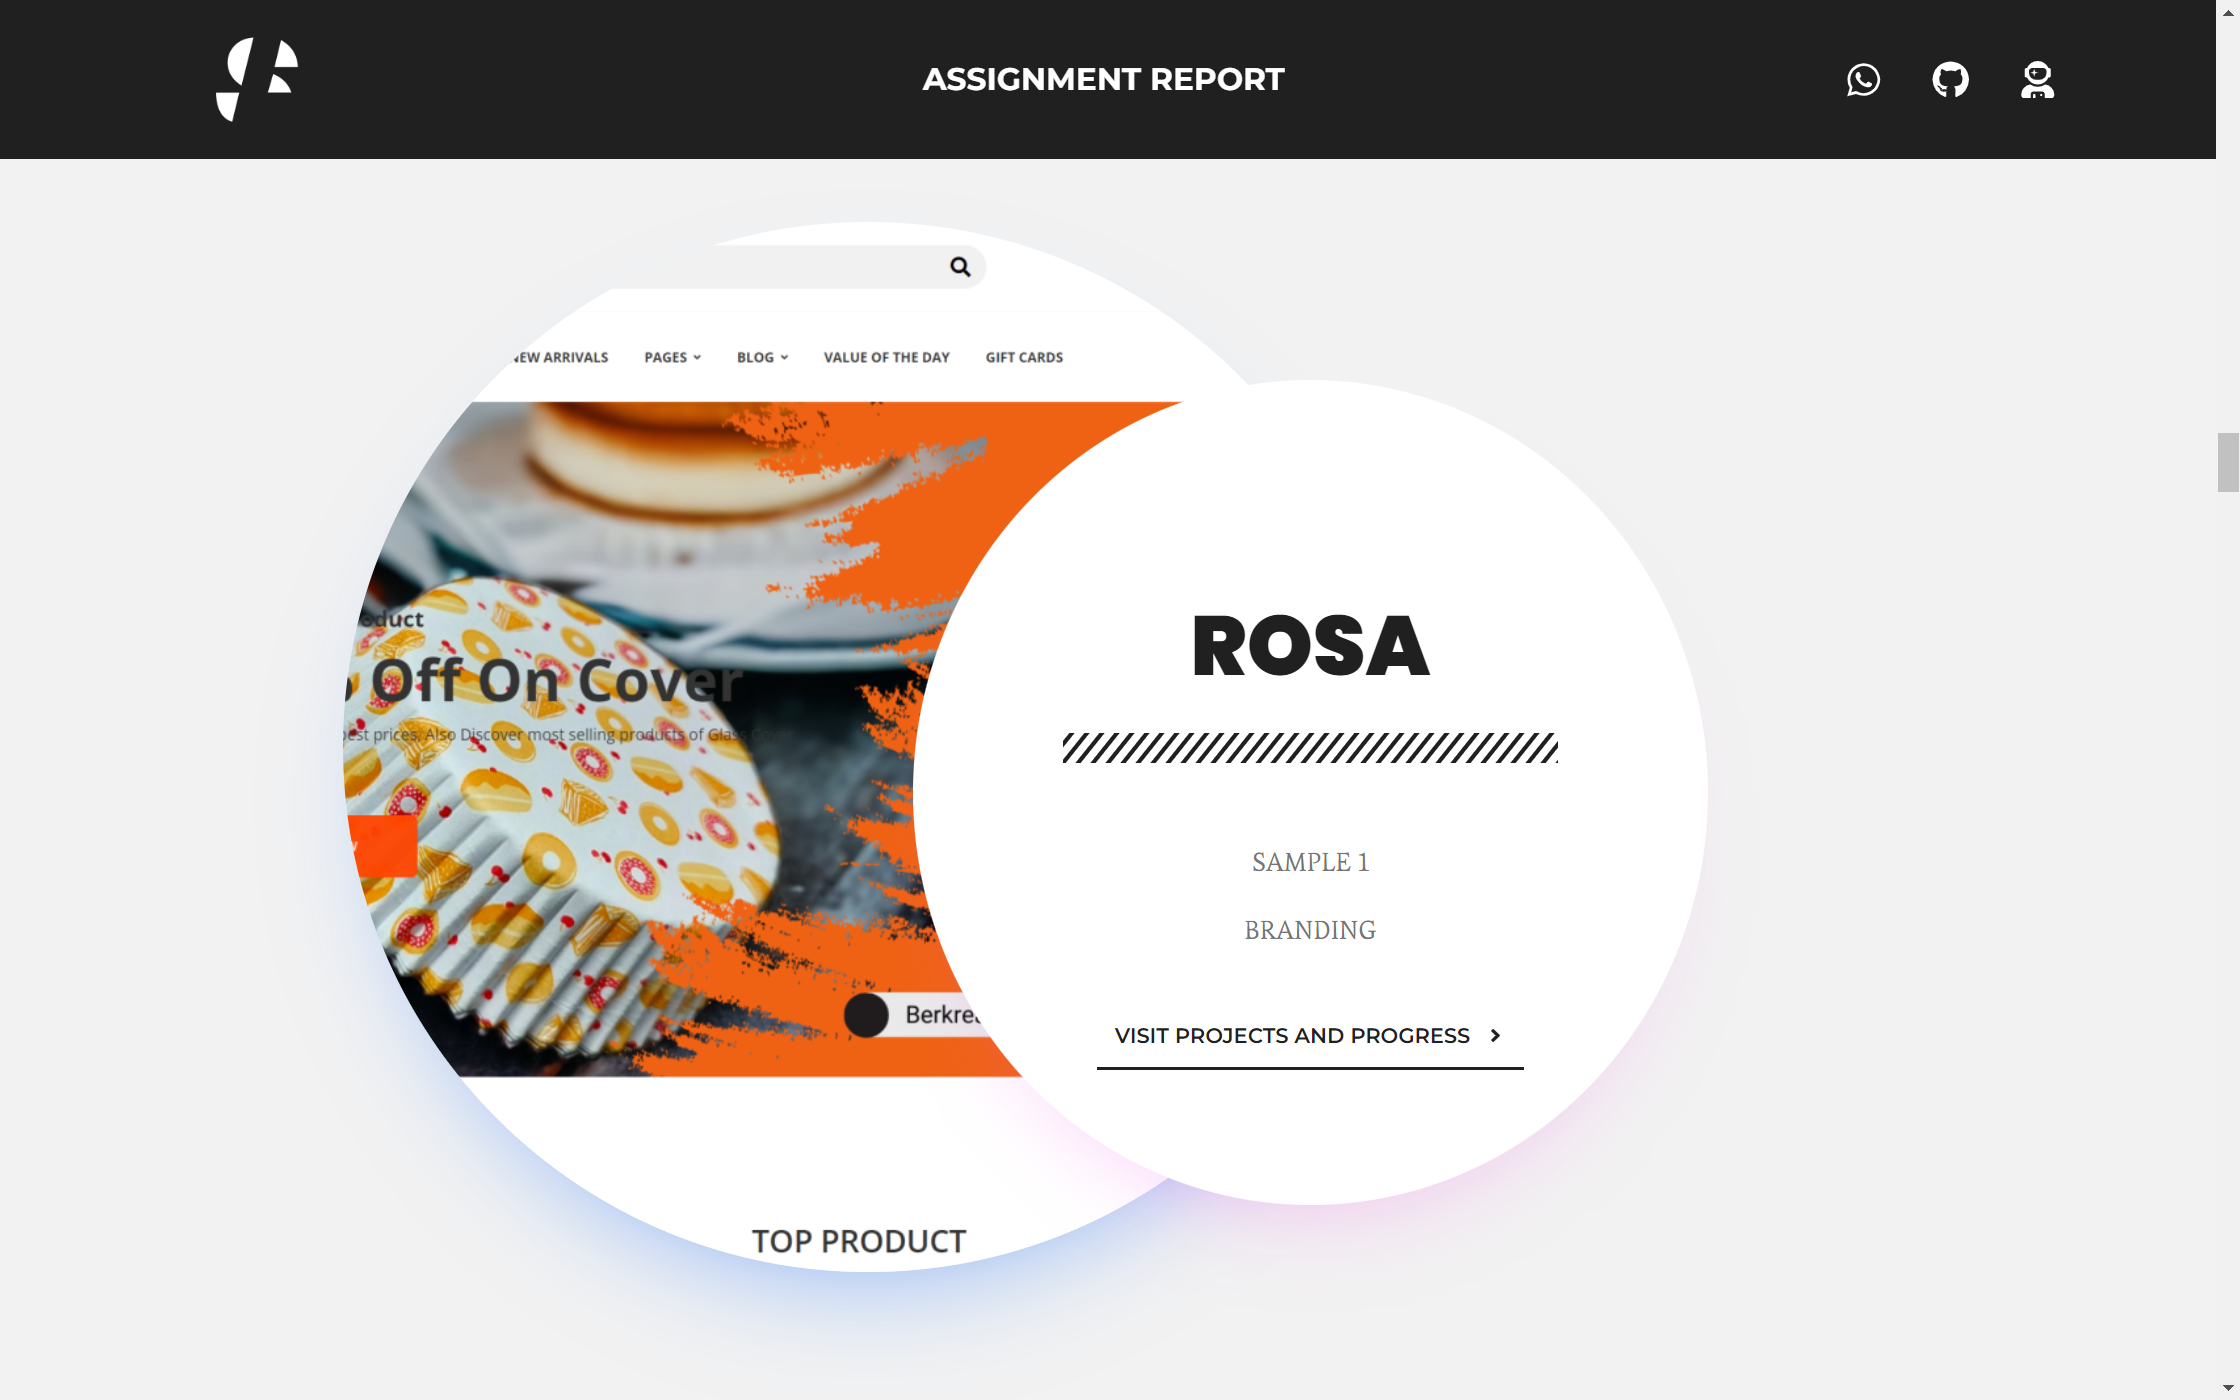The image size is (2240, 1400).
Task: Click the orange button on the banner
Action: (383, 846)
